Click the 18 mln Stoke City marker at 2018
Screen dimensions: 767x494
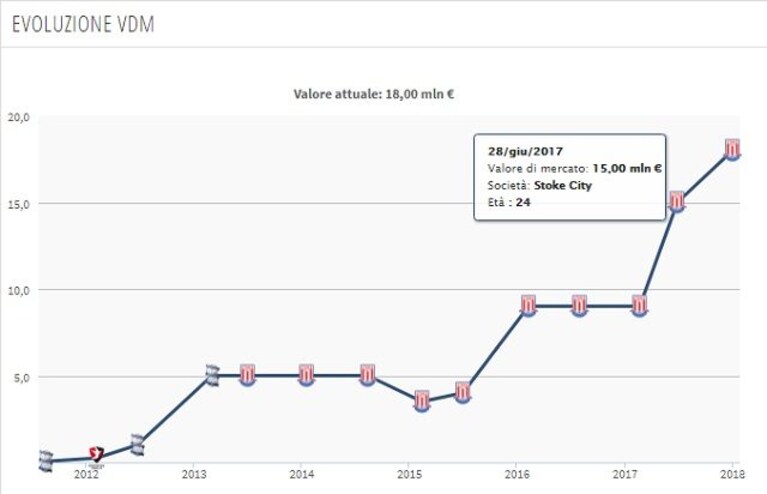click(732, 149)
